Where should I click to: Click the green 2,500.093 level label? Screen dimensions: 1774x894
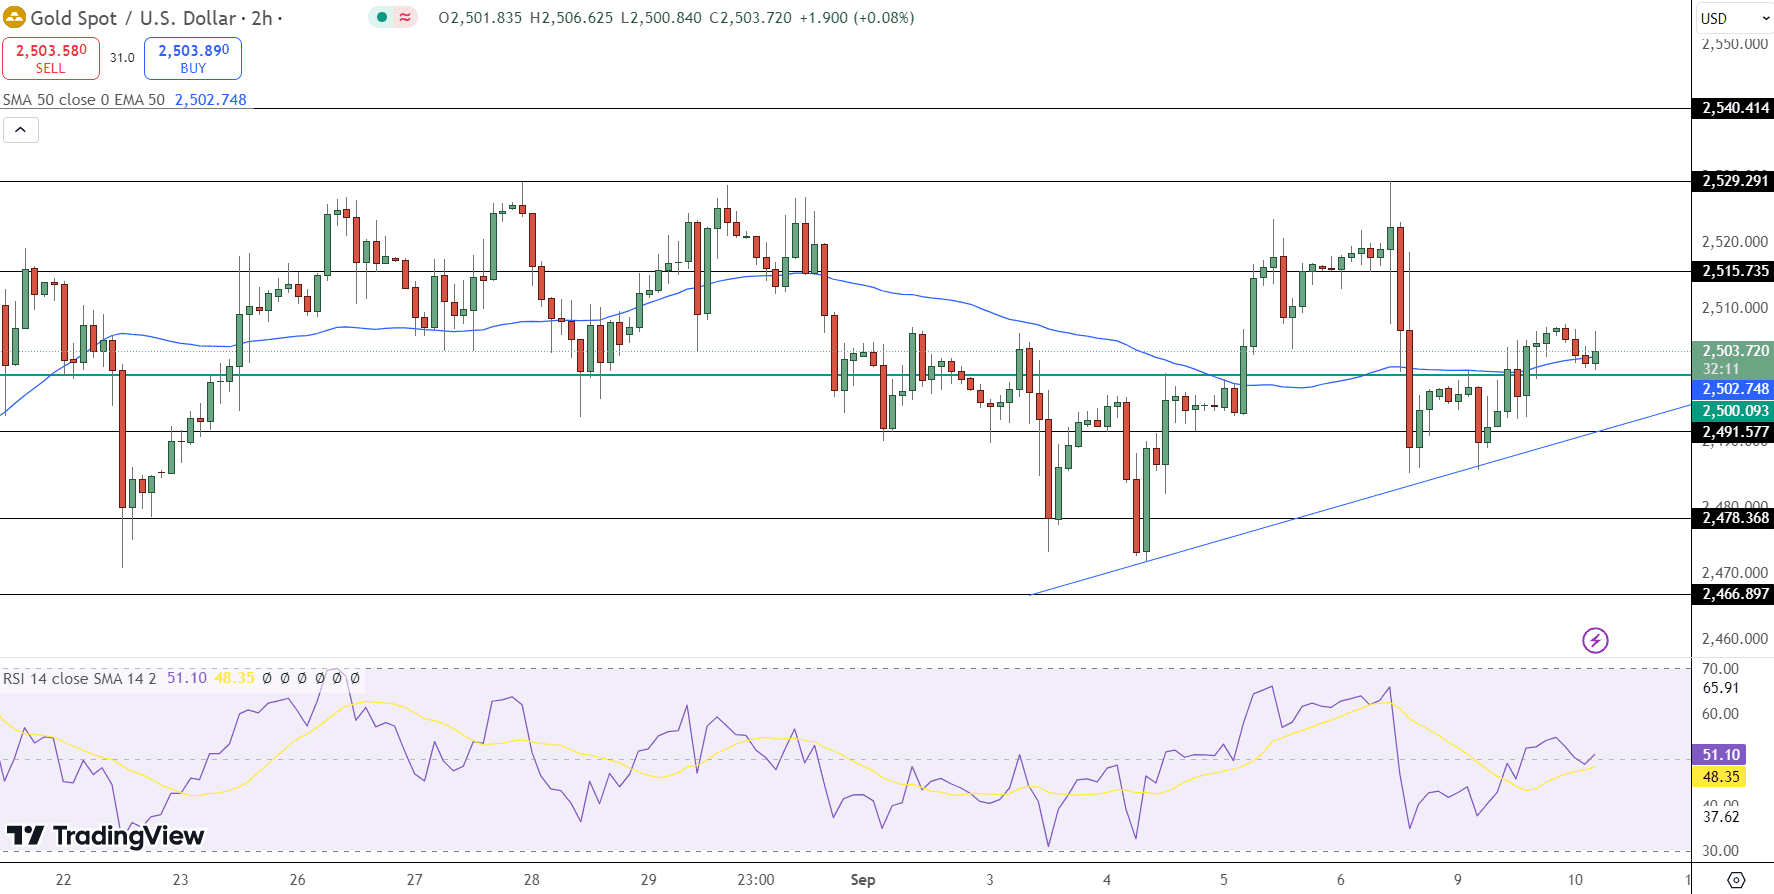pos(1735,411)
